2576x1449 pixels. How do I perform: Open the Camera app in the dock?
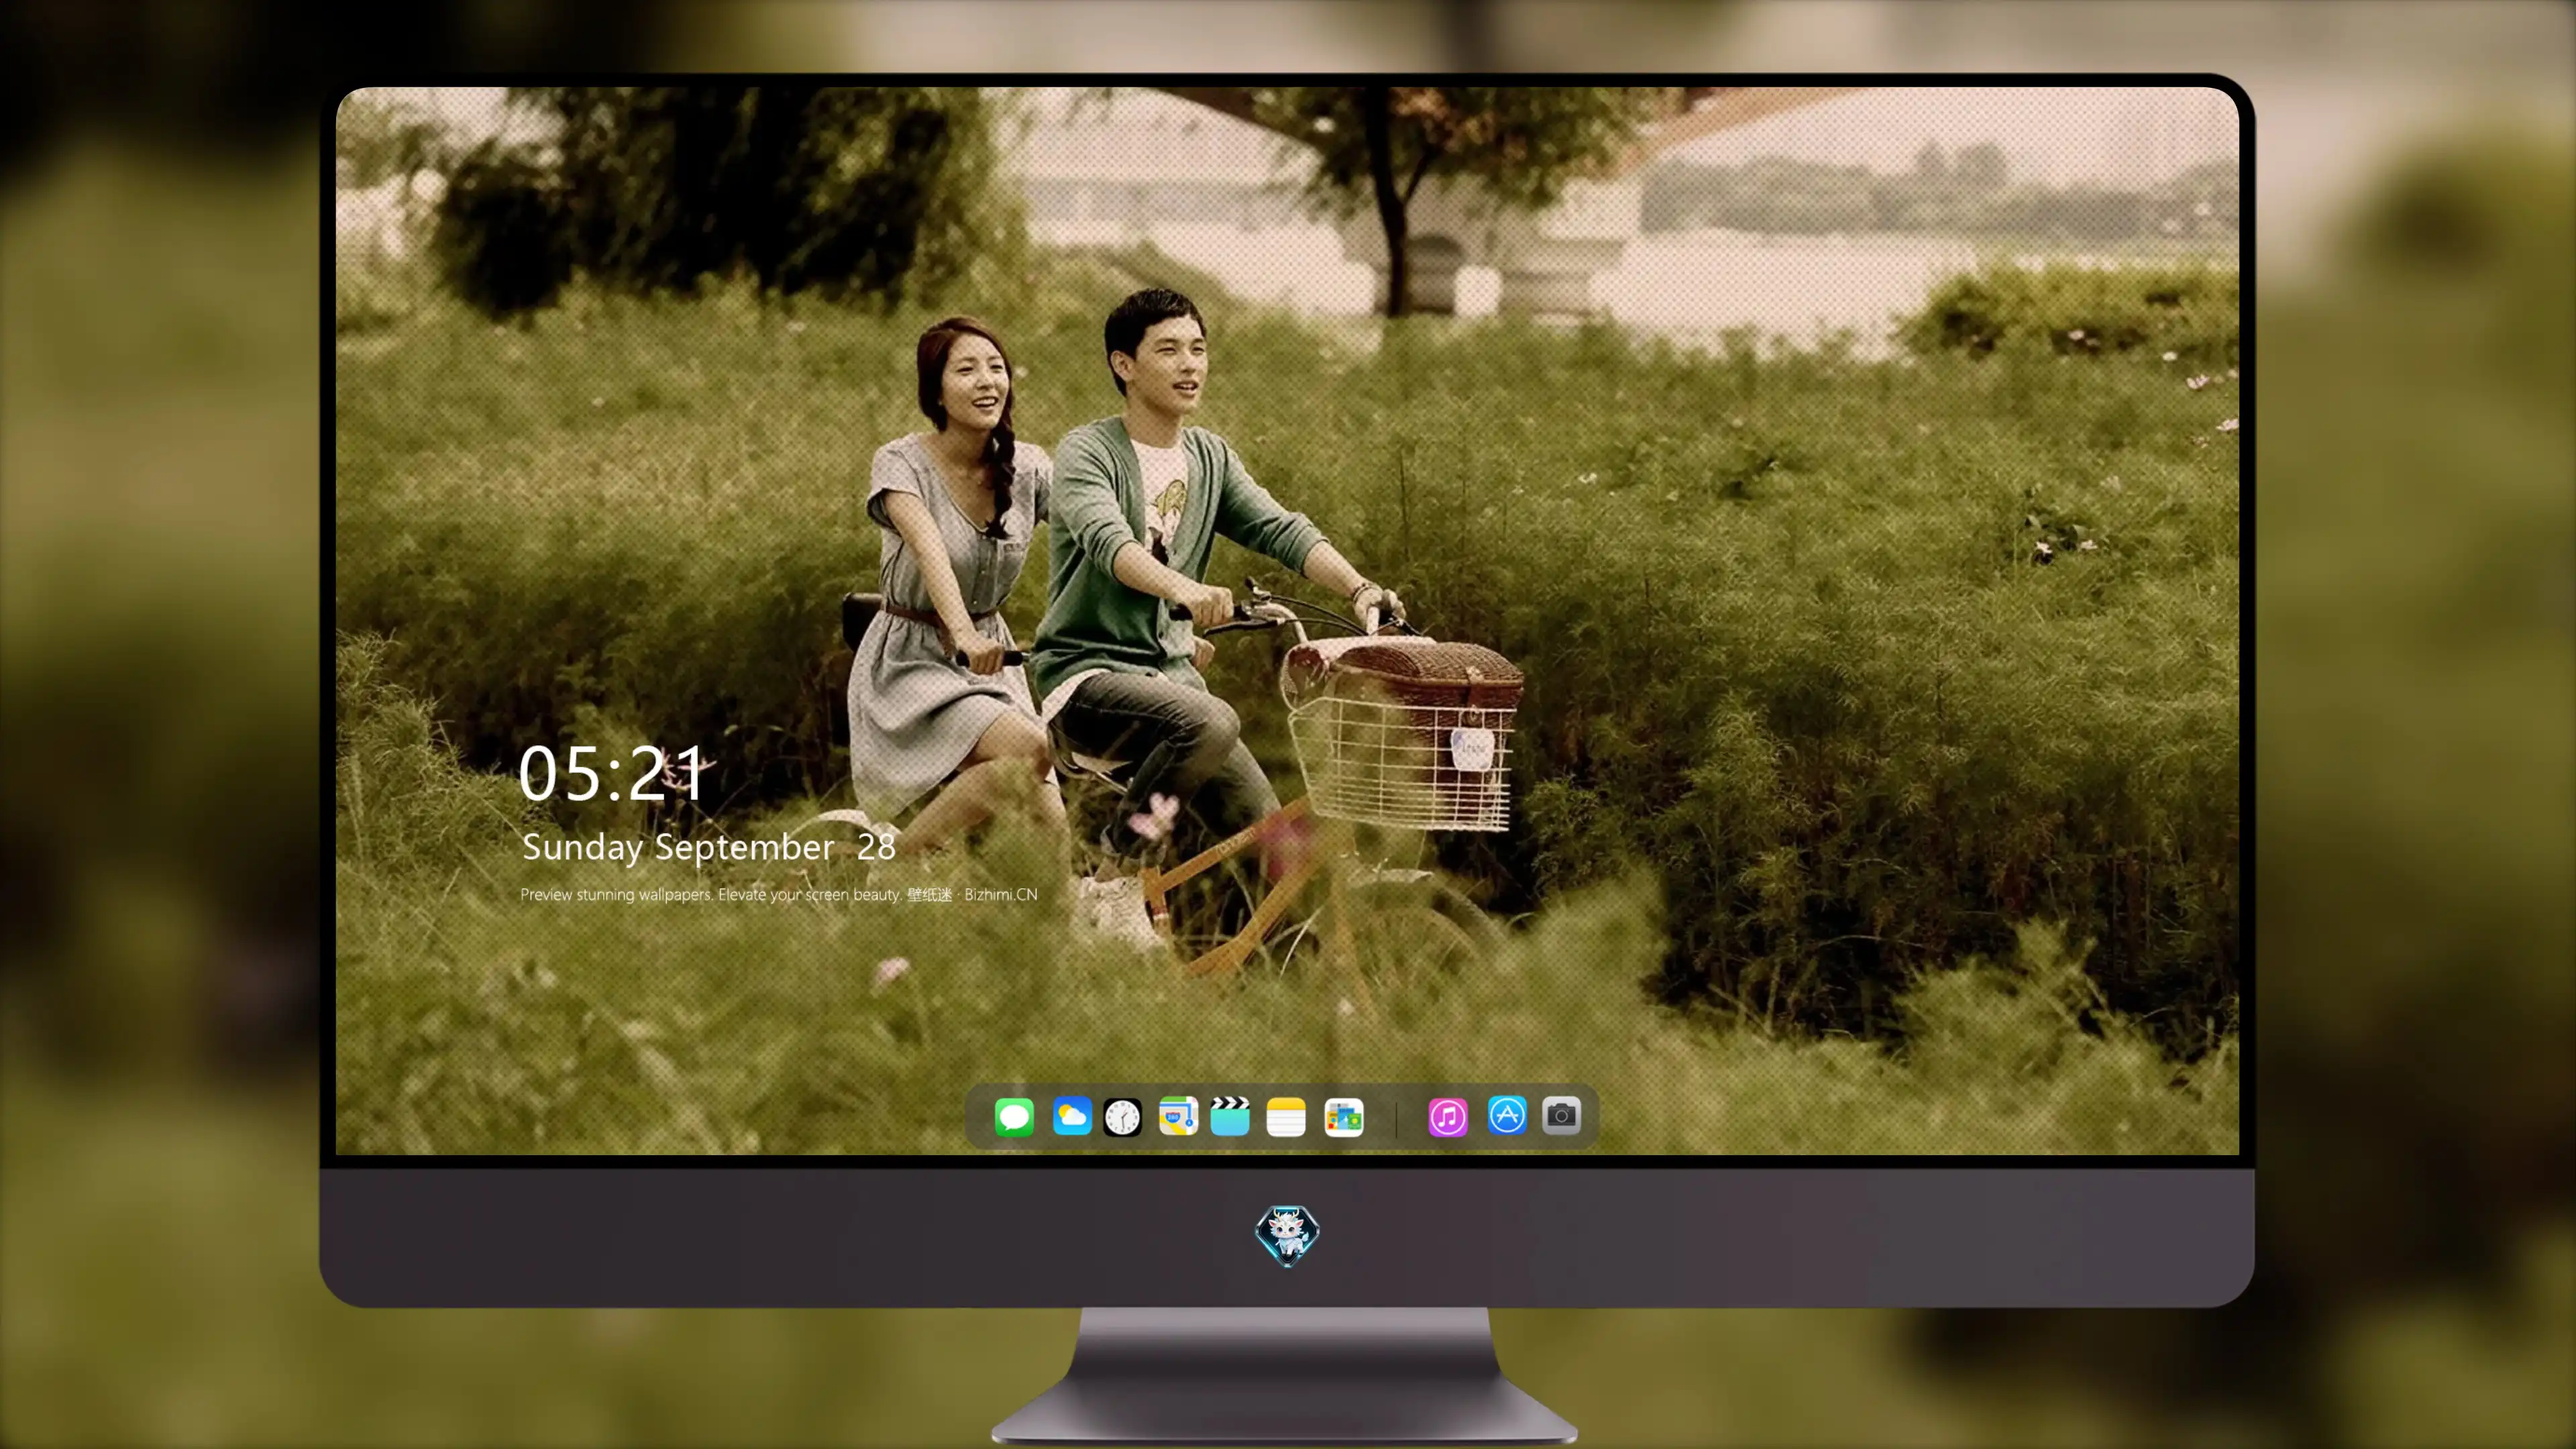(1561, 1115)
